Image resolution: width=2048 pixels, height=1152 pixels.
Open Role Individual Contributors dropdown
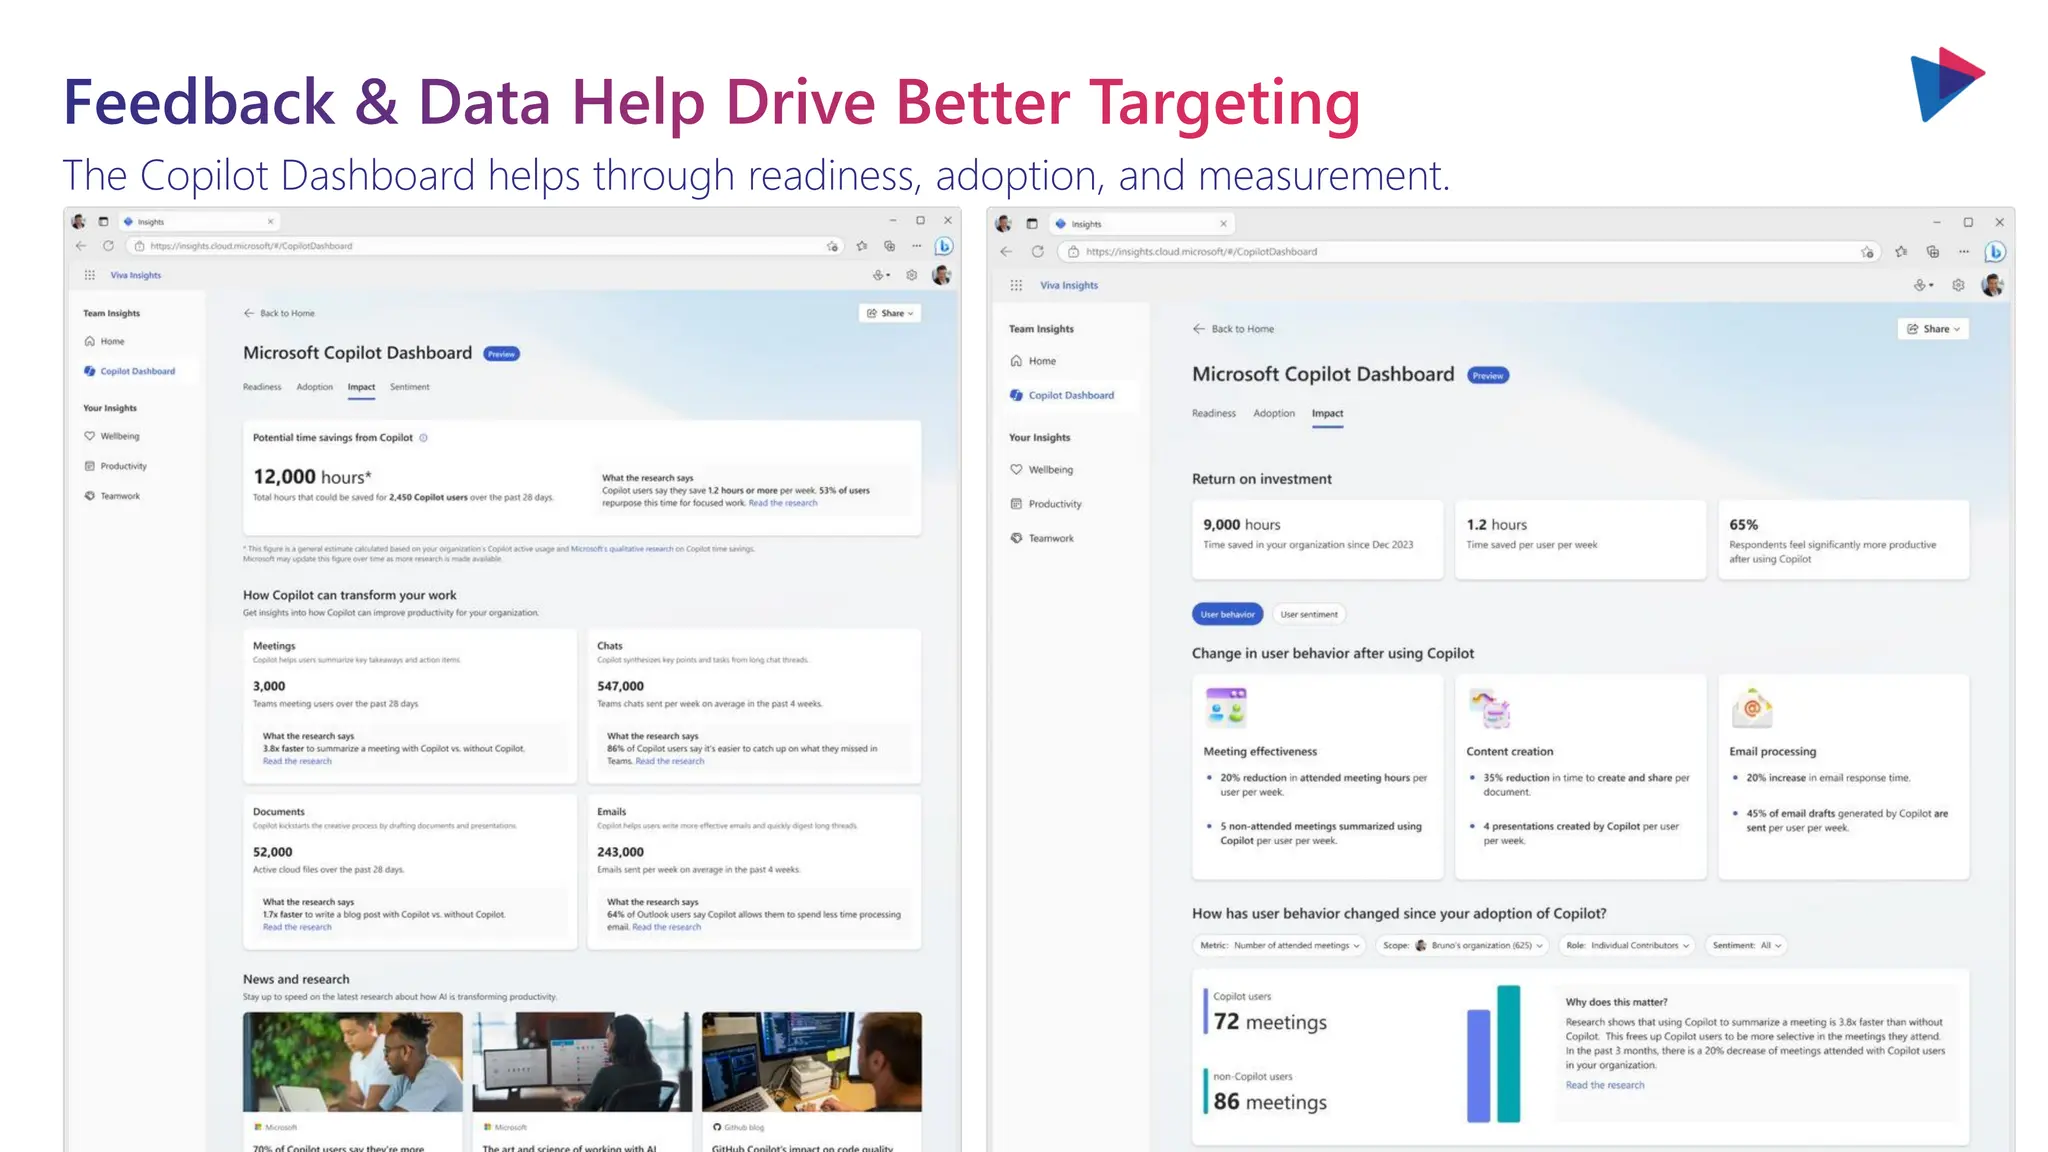[1627, 945]
